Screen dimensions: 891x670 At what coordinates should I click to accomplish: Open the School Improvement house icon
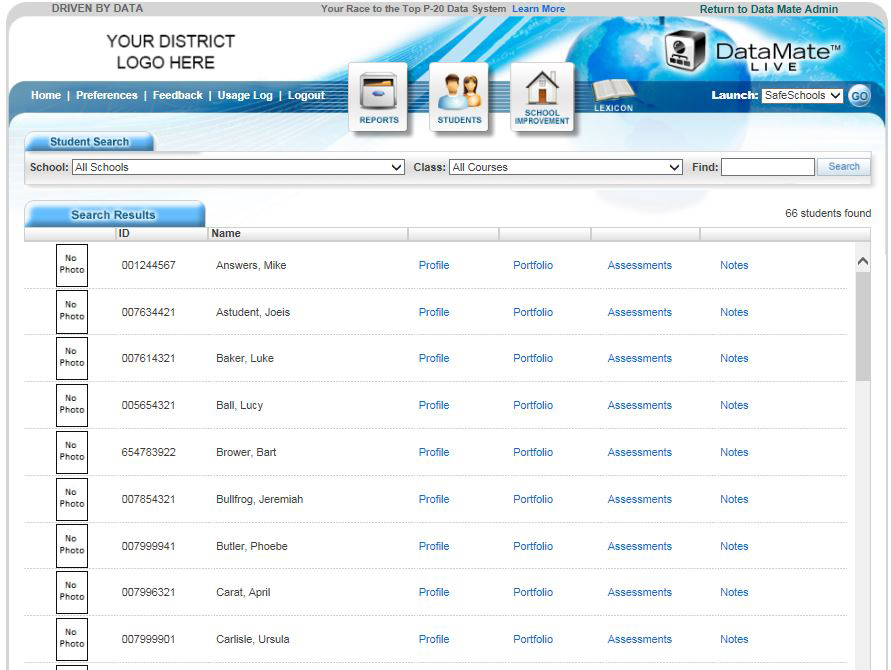(542, 96)
